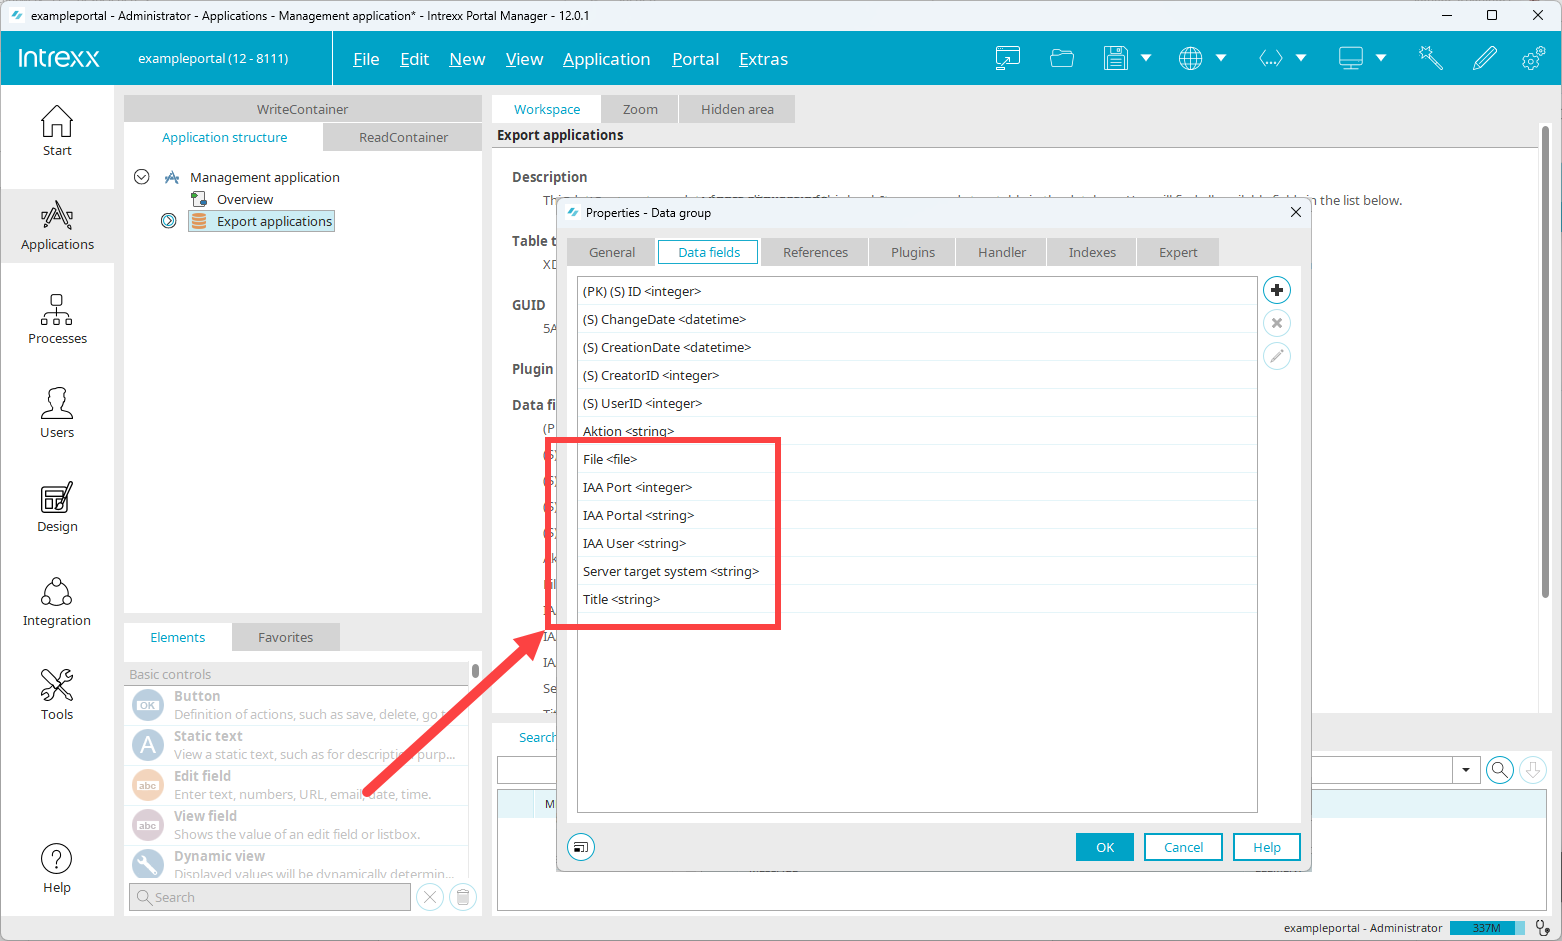Click the download arrow icon beside search

1533,770
